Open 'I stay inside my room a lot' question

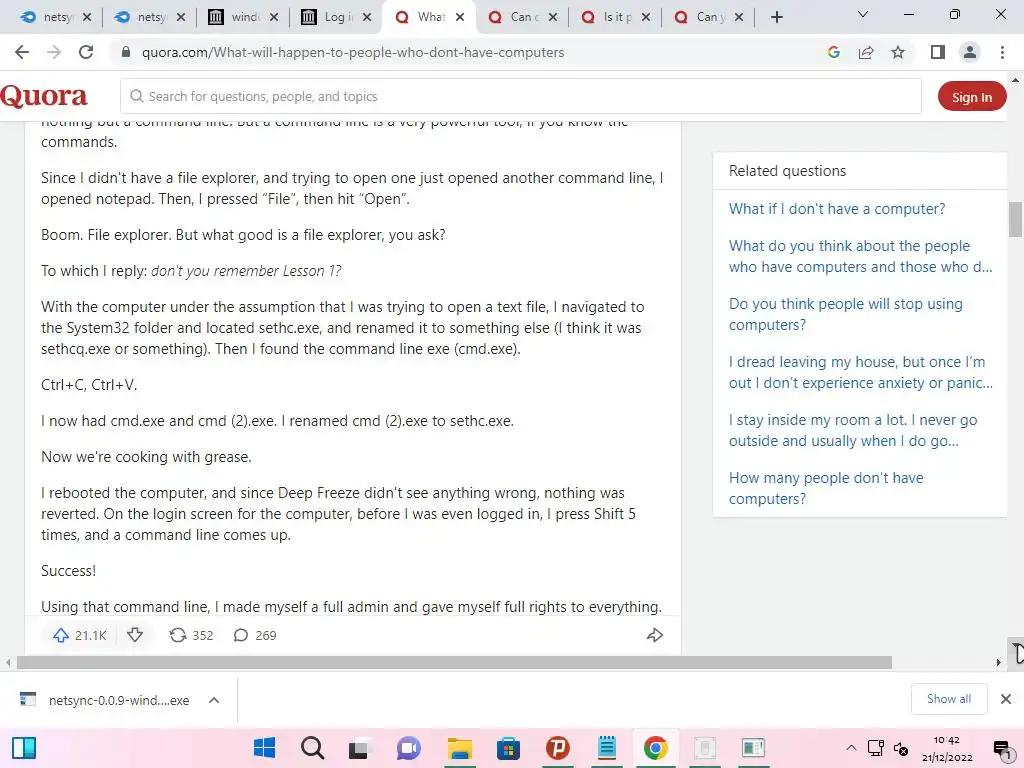coord(853,430)
